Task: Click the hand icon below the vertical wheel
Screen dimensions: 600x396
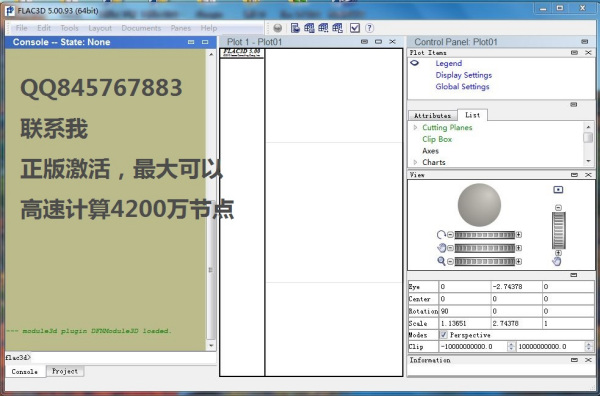Action: click(557, 262)
